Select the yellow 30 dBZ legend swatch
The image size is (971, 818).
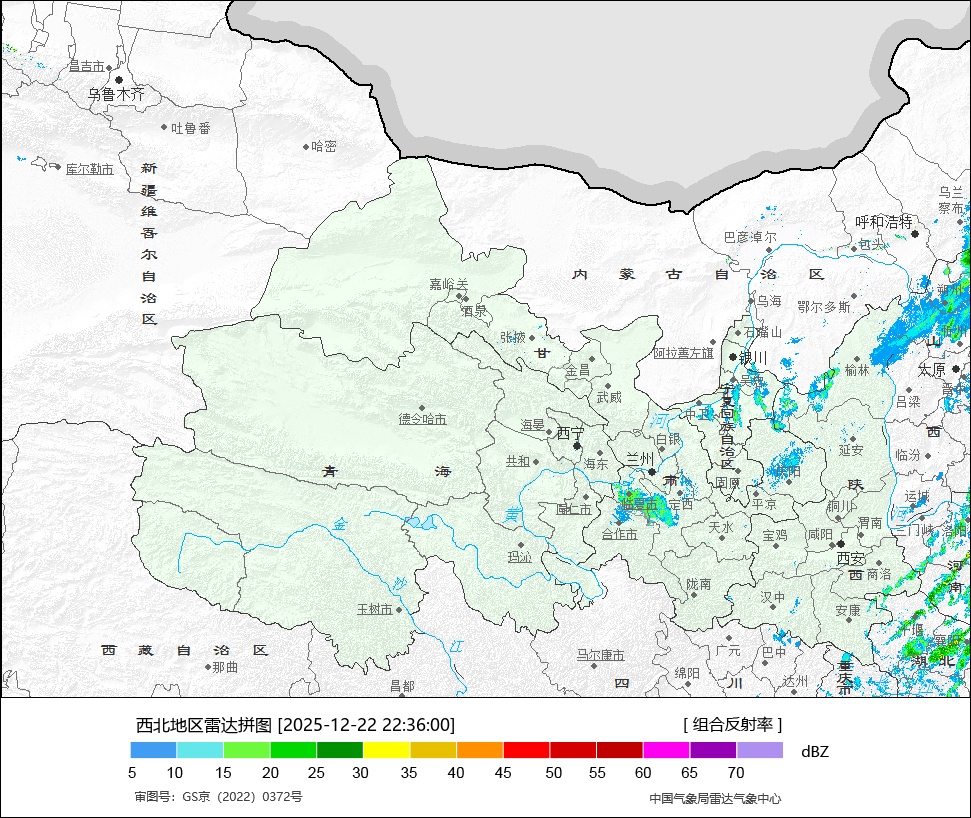tap(386, 751)
